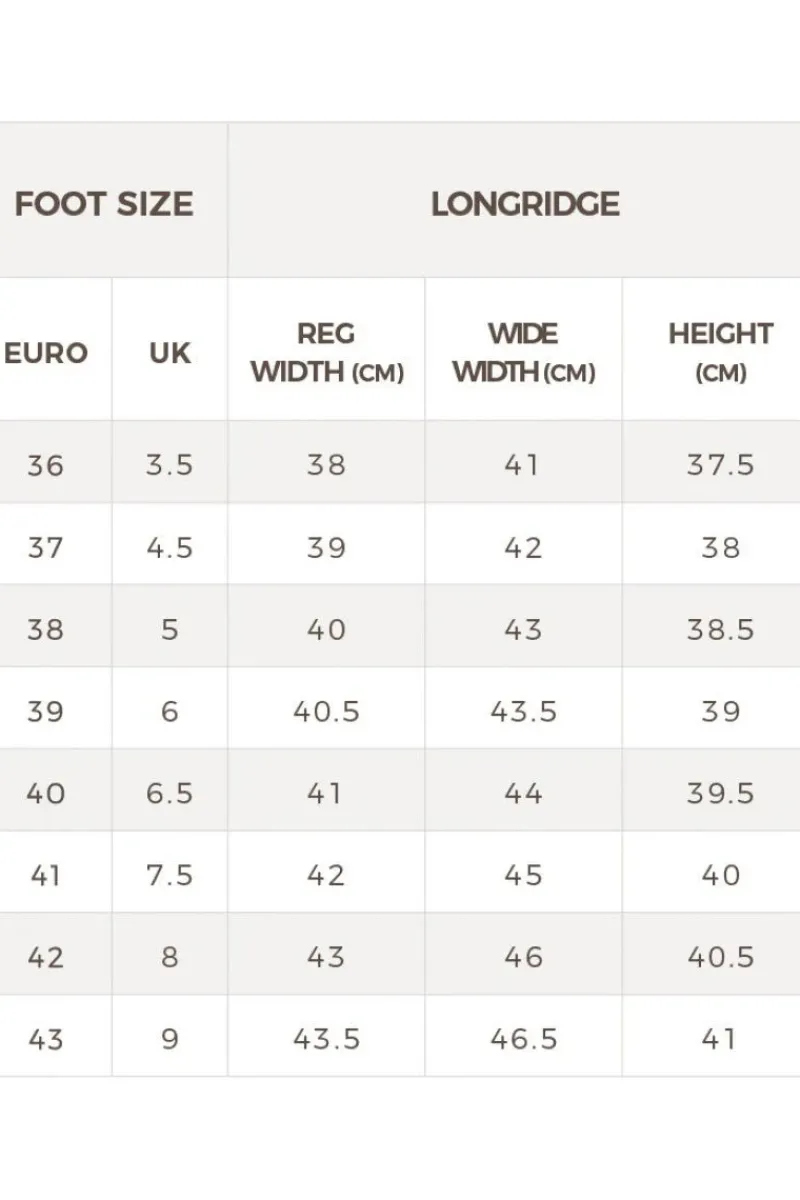Screen dimensions: 800x1200
Task: Click Euro size 43 cell
Action: (46, 1039)
